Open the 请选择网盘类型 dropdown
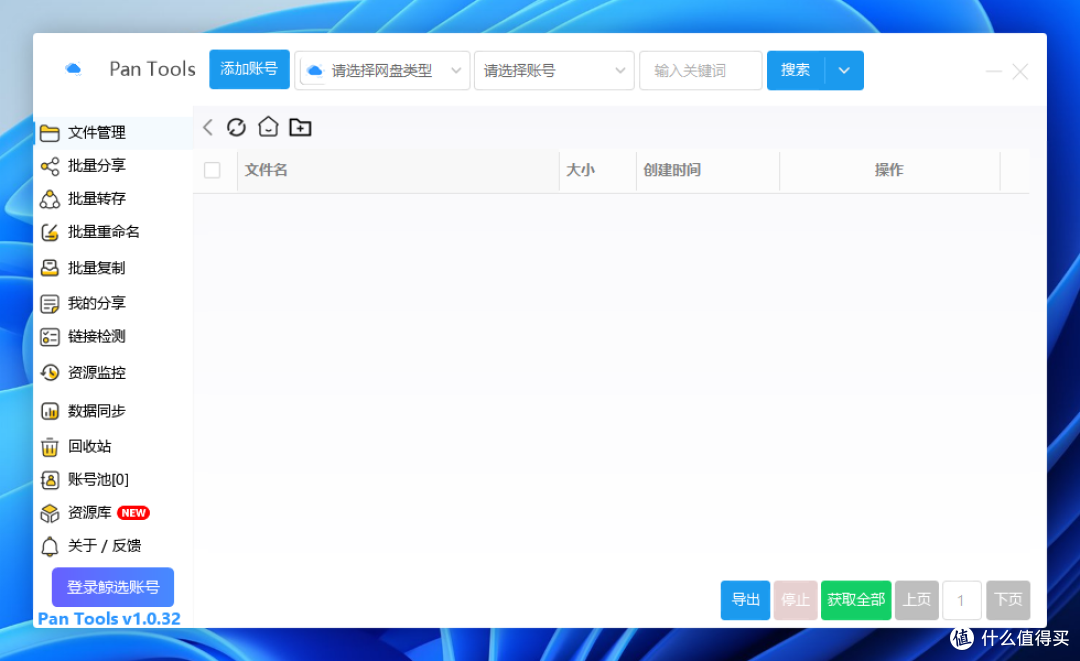Viewport: 1080px width, 661px height. 382,70
